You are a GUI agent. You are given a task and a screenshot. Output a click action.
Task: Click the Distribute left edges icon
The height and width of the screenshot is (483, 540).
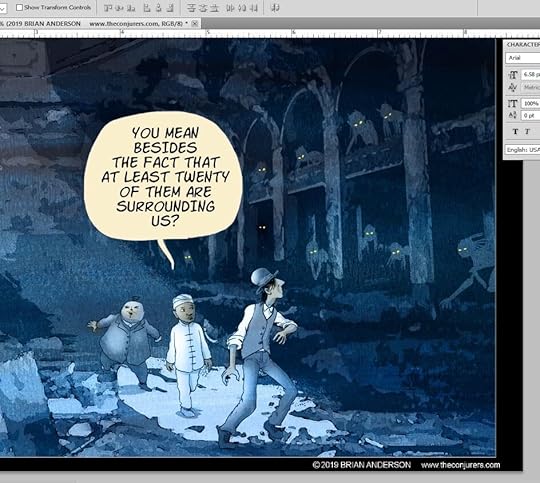(230, 8)
